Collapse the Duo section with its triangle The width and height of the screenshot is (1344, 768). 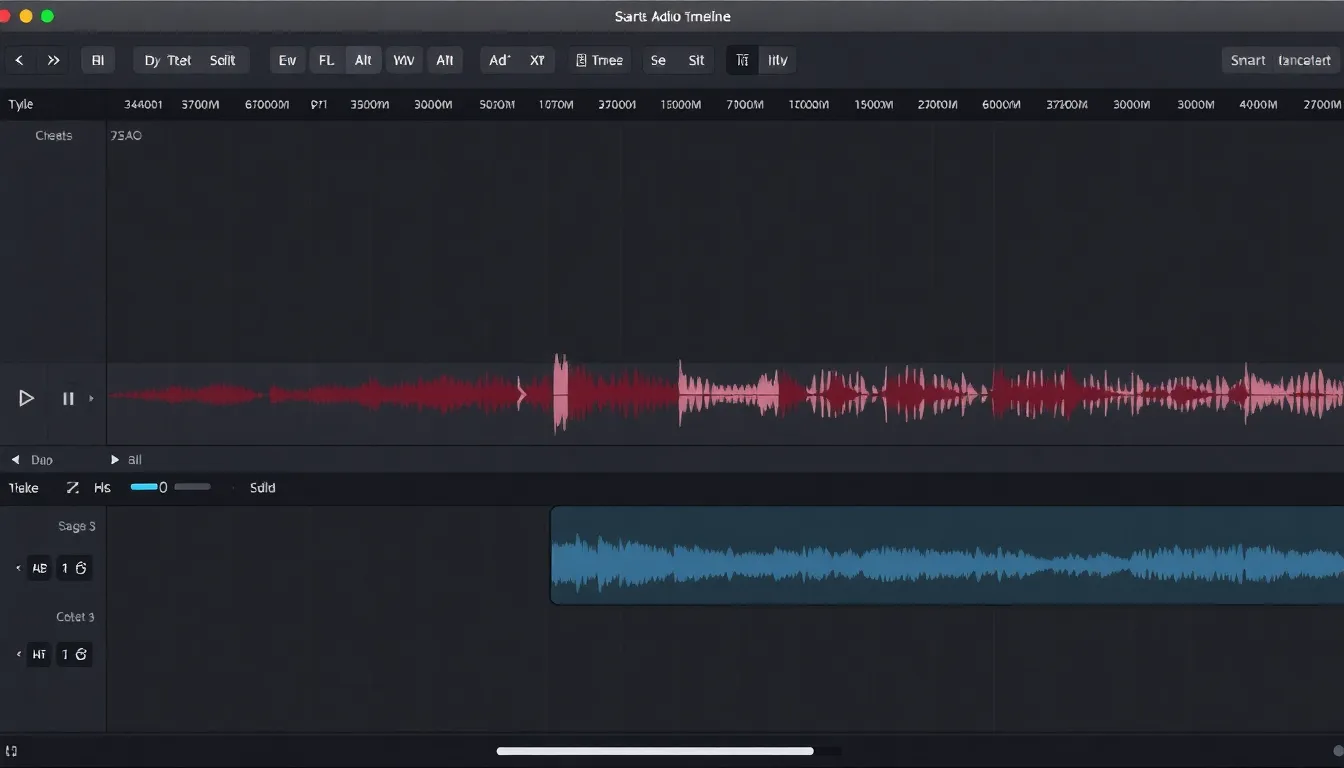click(14, 459)
